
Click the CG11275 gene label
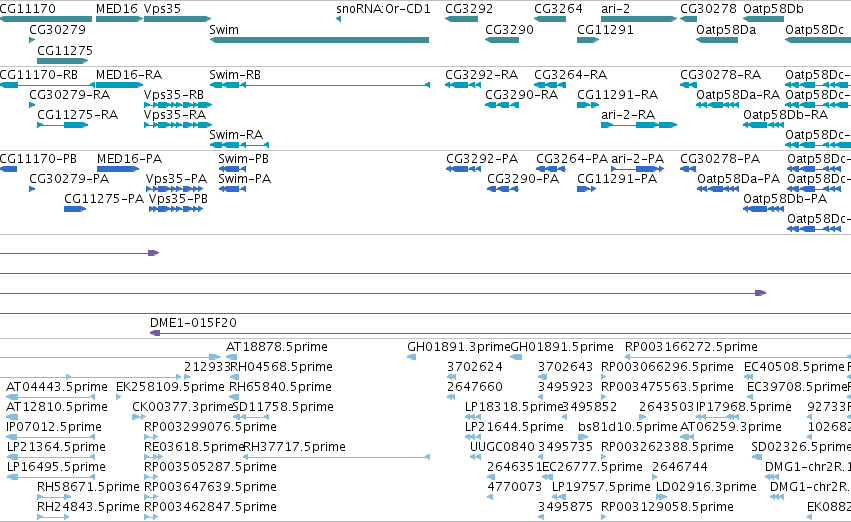click(x=65, y=51)
